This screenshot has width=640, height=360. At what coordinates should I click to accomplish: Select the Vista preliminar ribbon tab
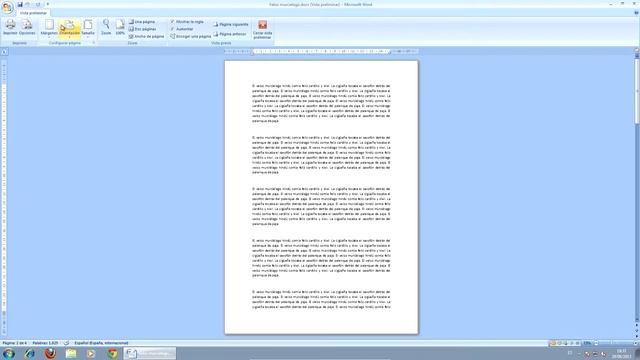[33, 13]
